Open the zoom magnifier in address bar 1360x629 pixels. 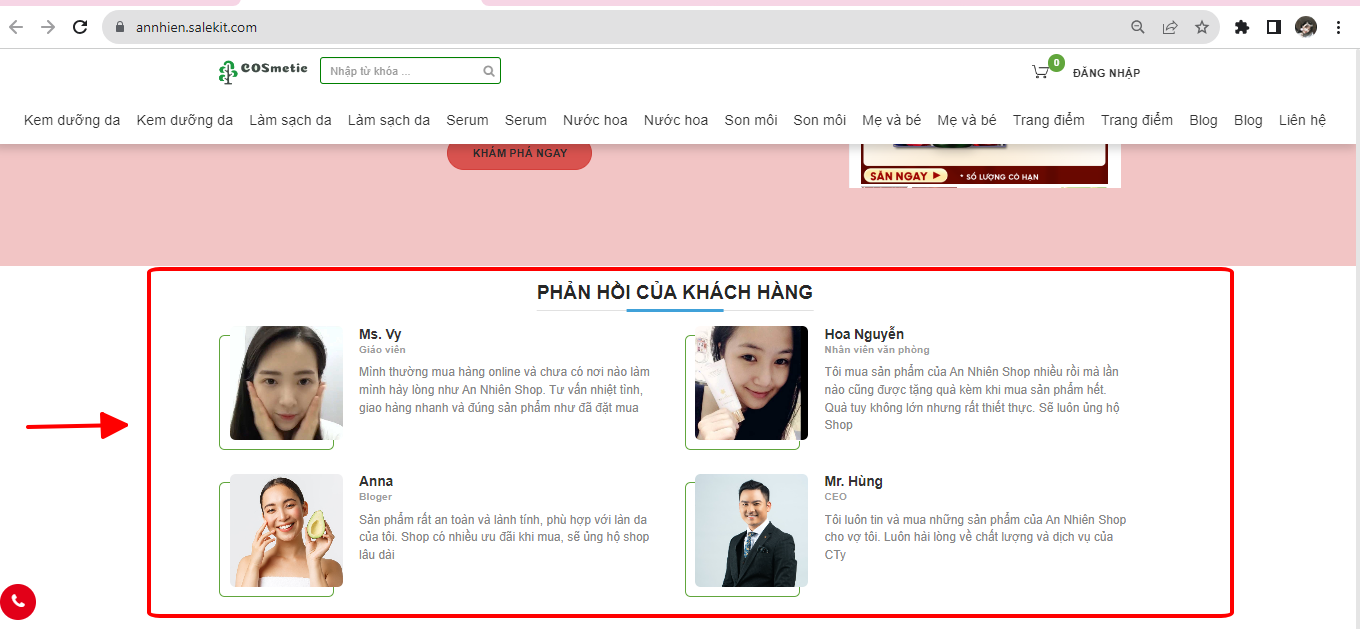(x=1138, y=27)
